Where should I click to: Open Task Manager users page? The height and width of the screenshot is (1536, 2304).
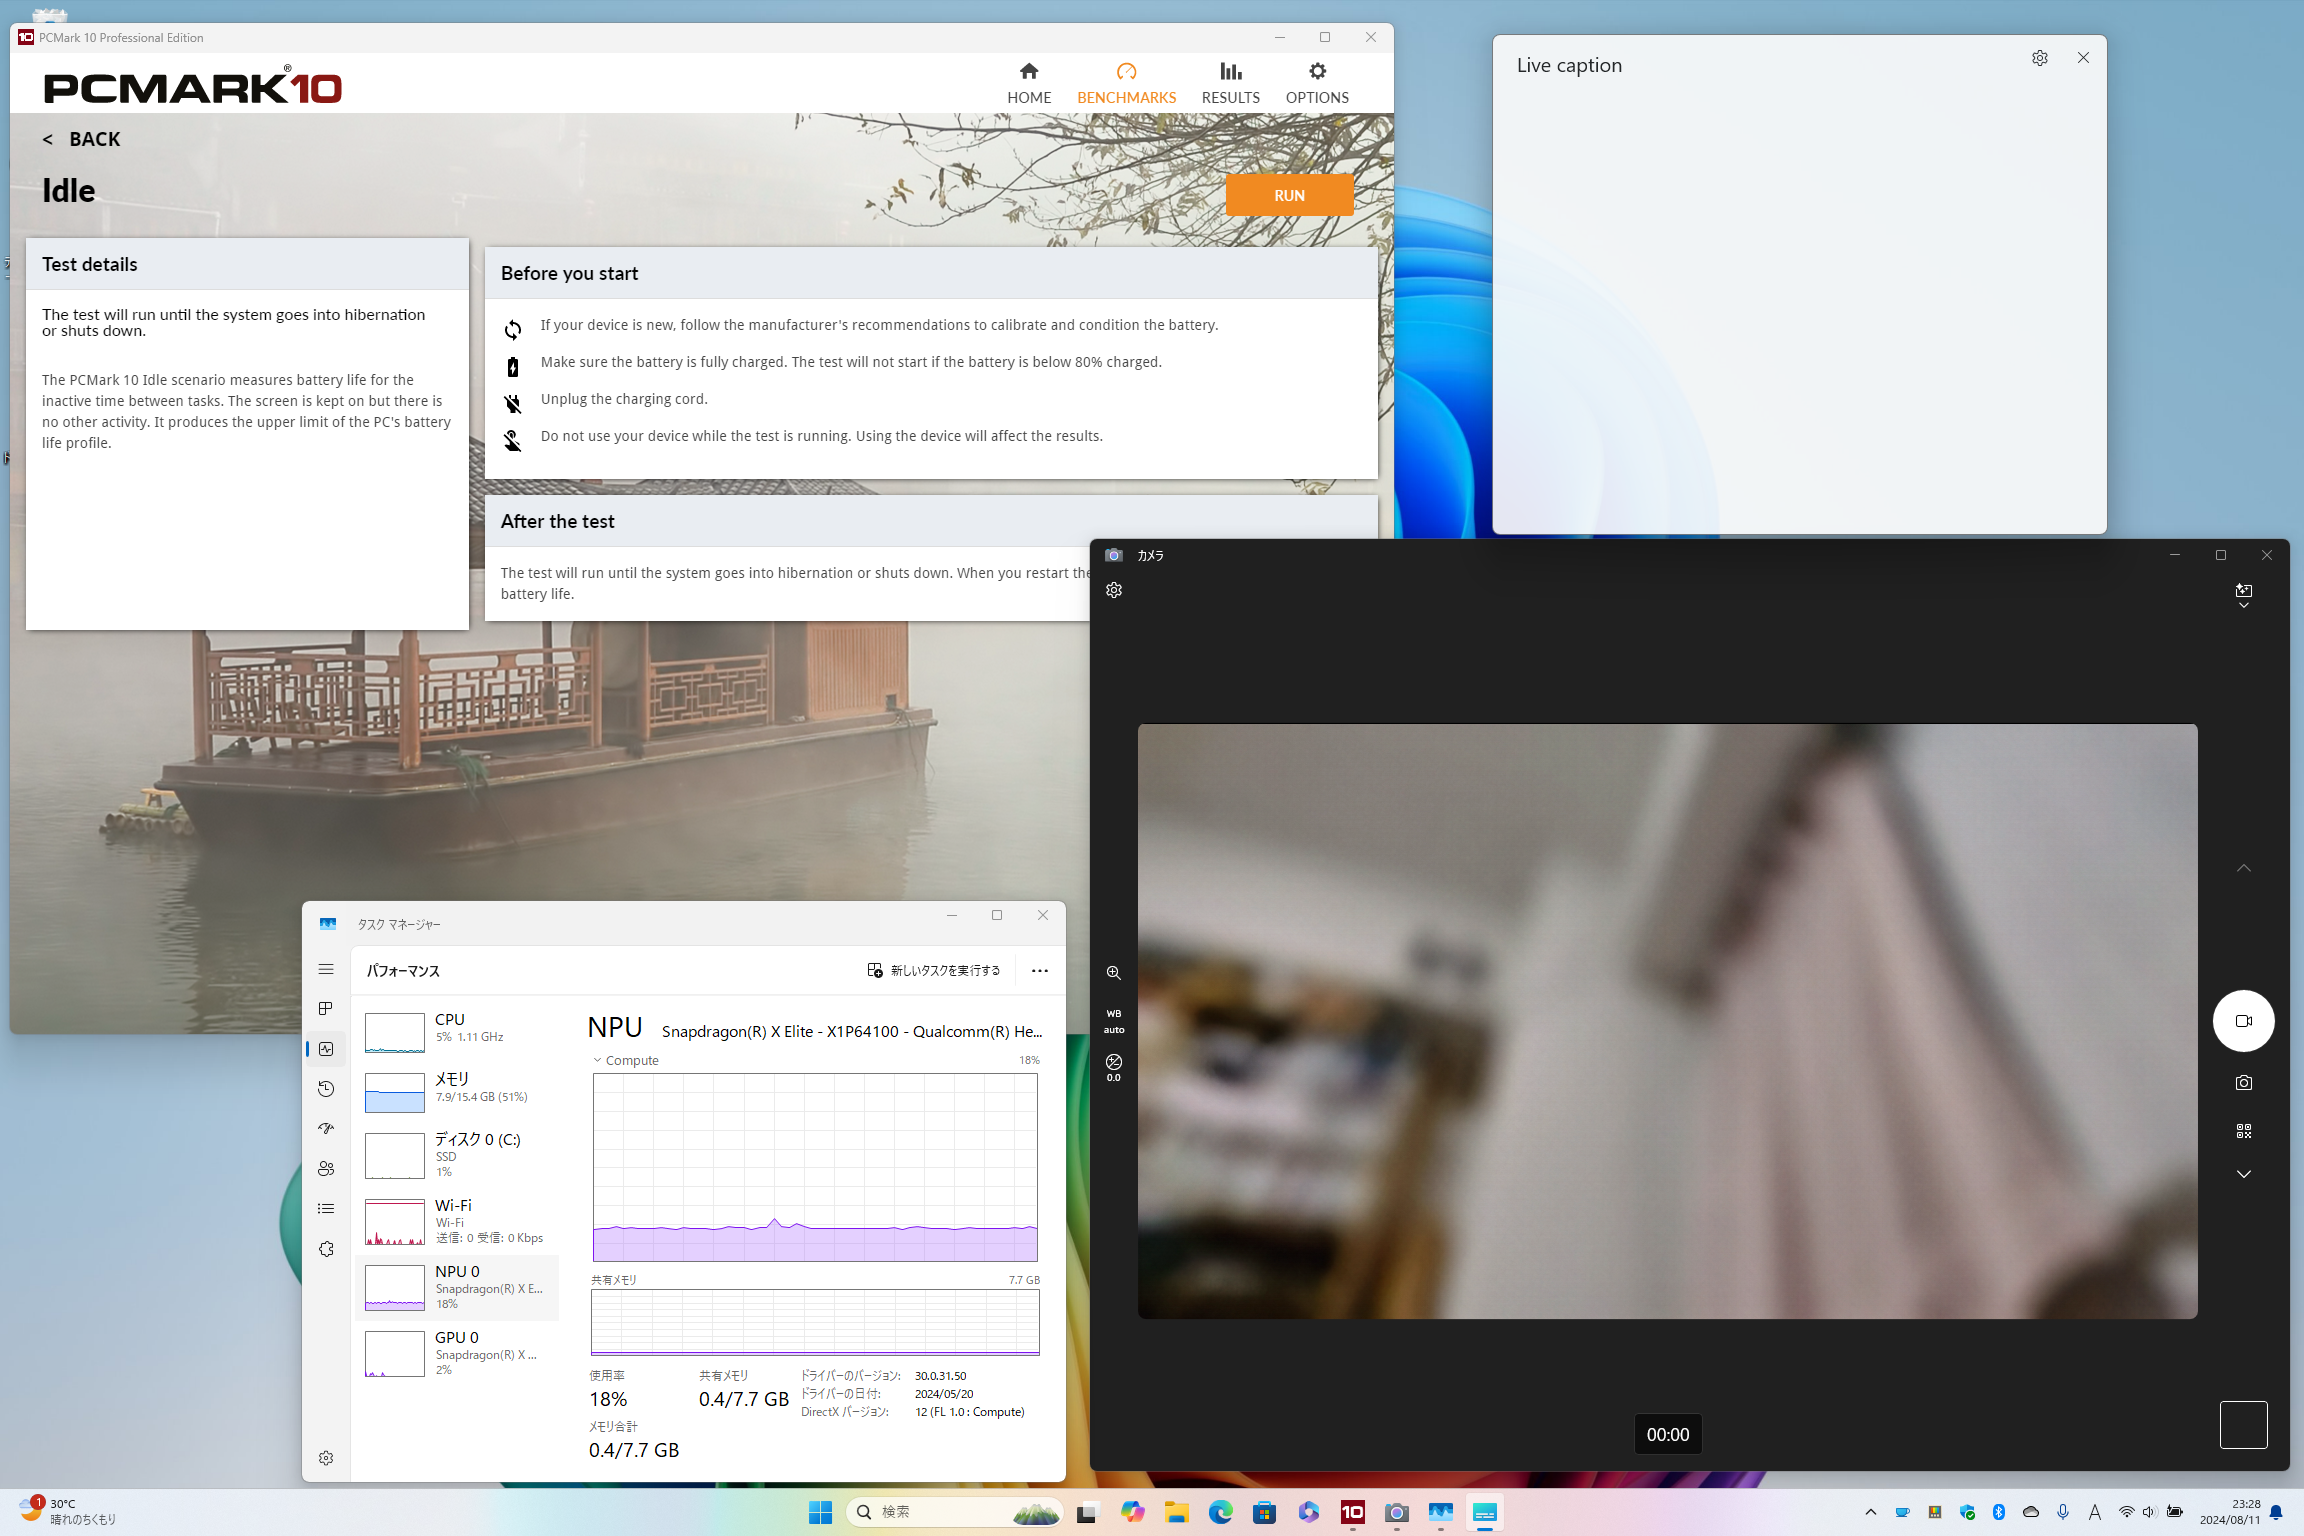326,1169
